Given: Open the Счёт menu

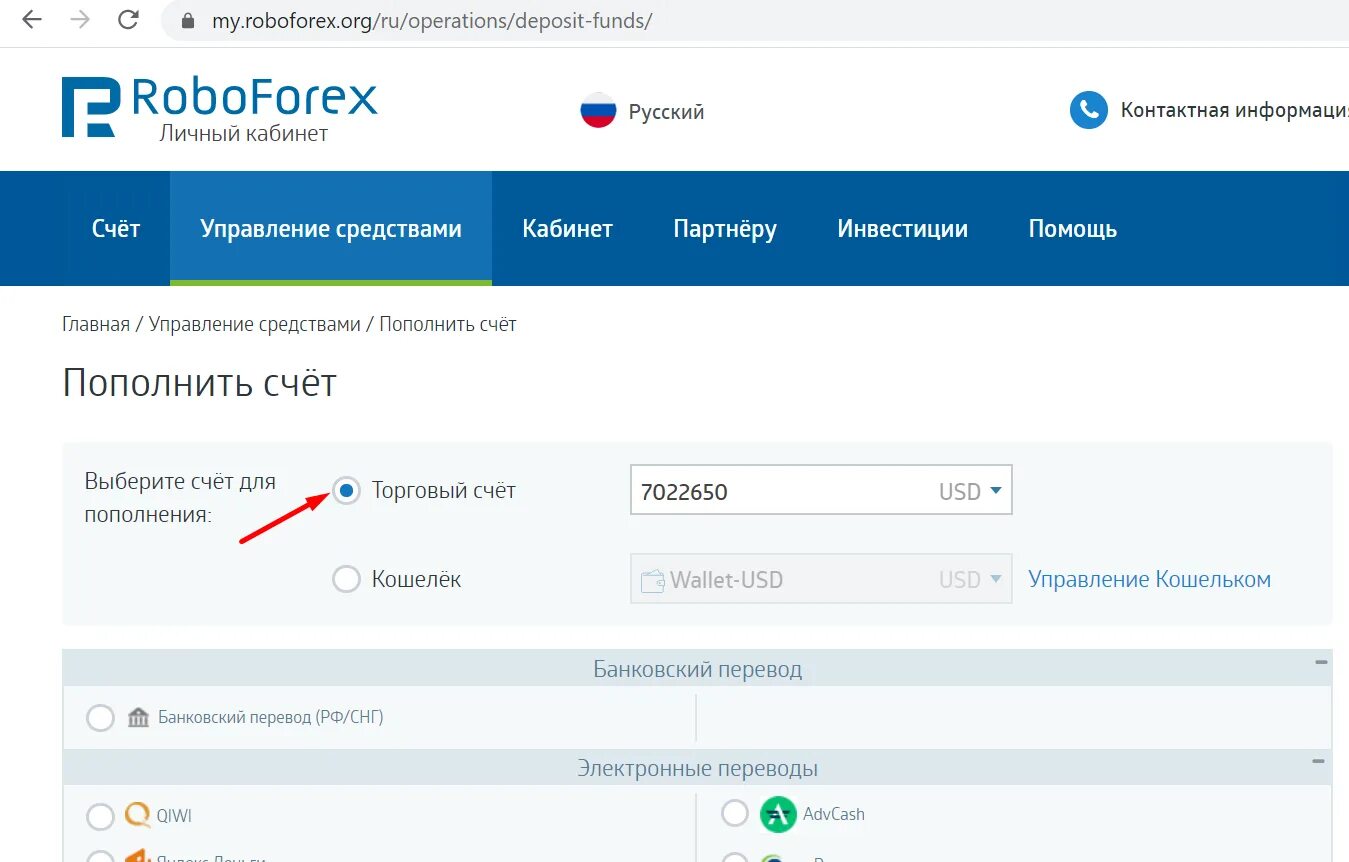Looking at the screenshot, I should pos(116,229).
